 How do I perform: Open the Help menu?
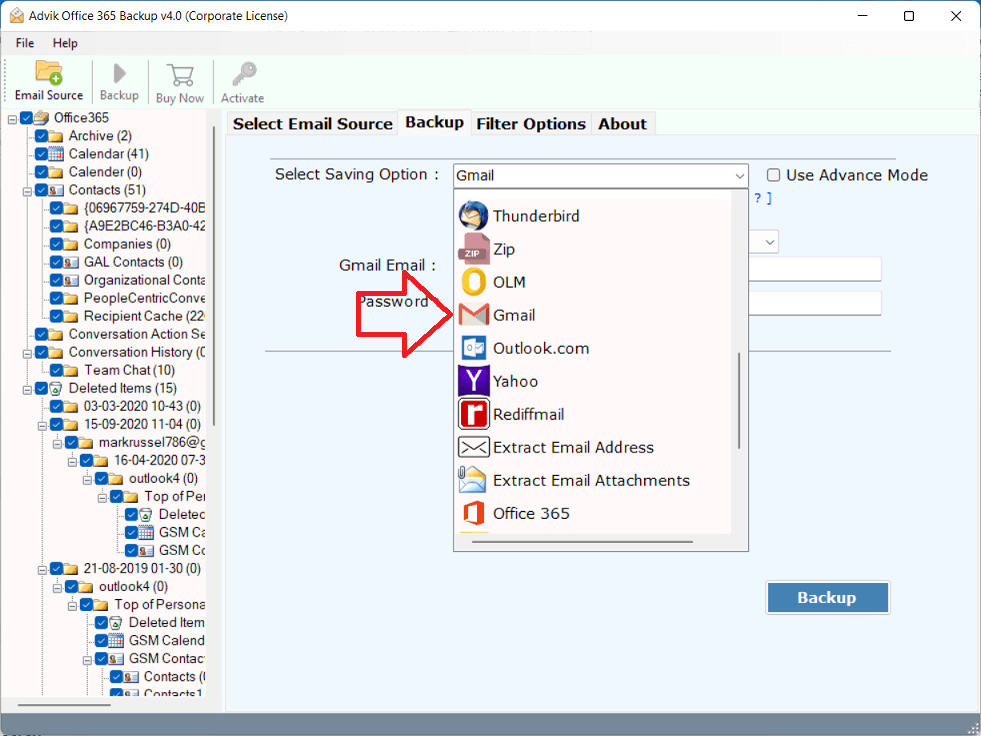tap(65, 43)
